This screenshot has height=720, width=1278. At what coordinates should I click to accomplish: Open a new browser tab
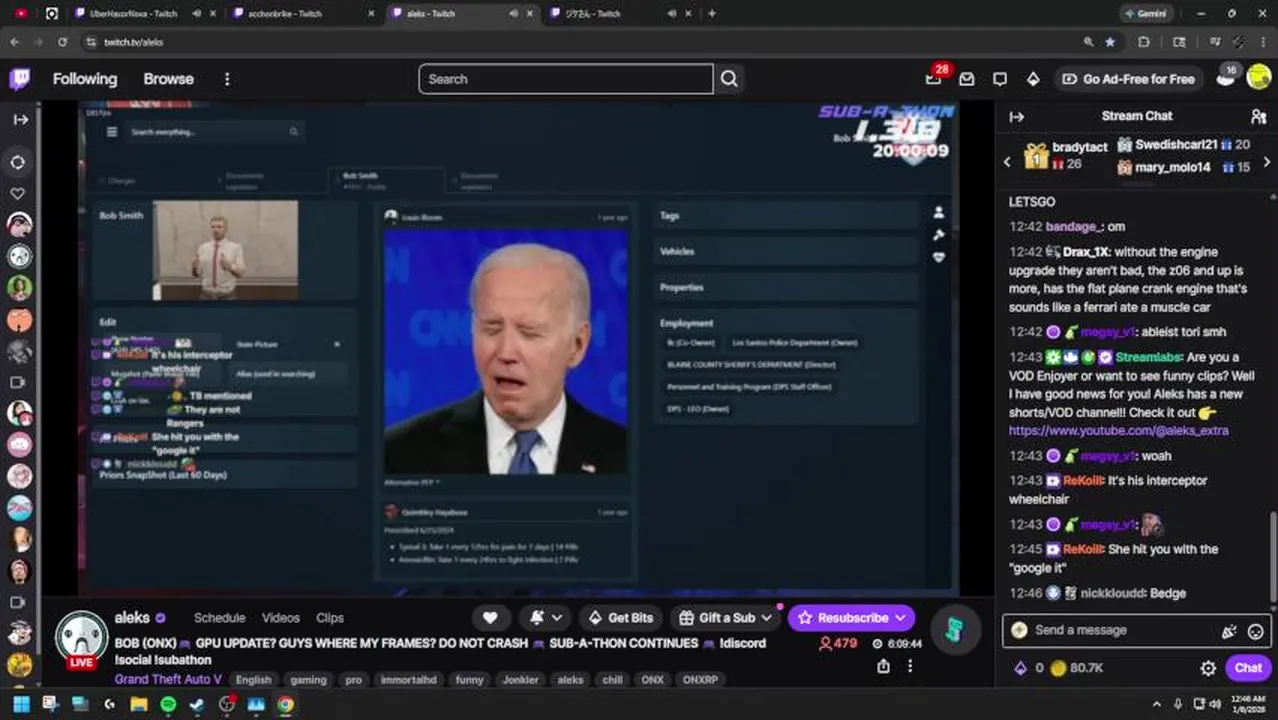(x=712, y=14)
